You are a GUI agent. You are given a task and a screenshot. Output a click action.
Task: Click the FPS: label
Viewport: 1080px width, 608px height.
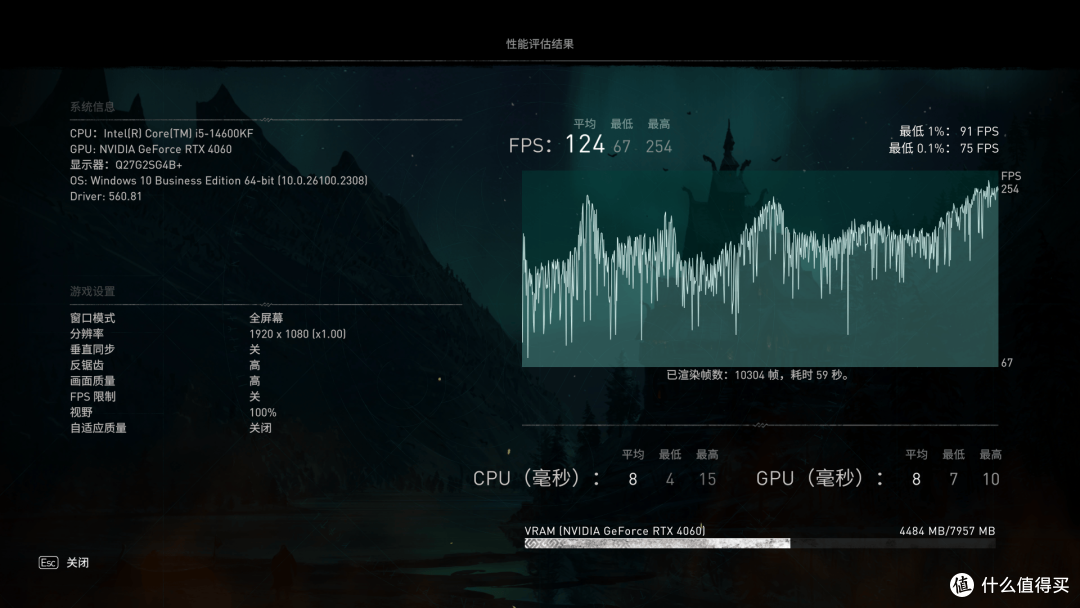pos(530,146)
